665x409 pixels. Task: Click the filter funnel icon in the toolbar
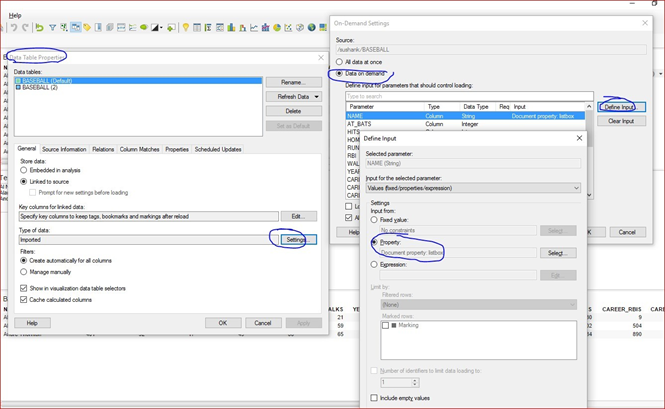[x=52, y=28]
